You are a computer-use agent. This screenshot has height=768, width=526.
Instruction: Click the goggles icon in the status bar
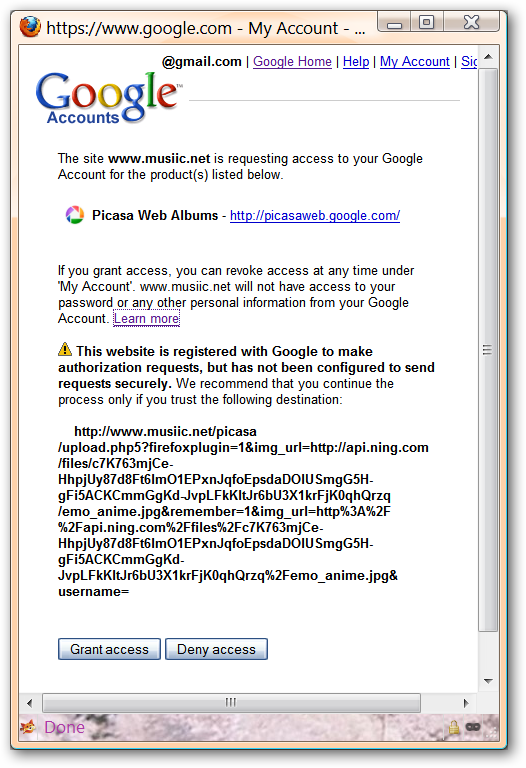coord(473,727)
